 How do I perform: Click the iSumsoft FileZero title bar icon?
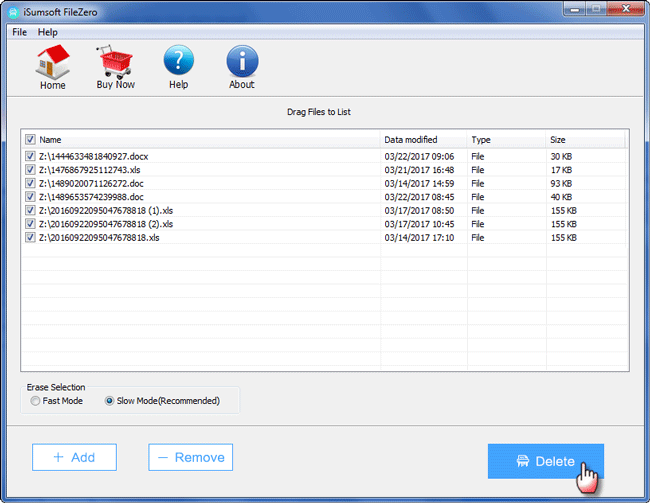pos(14,12)
